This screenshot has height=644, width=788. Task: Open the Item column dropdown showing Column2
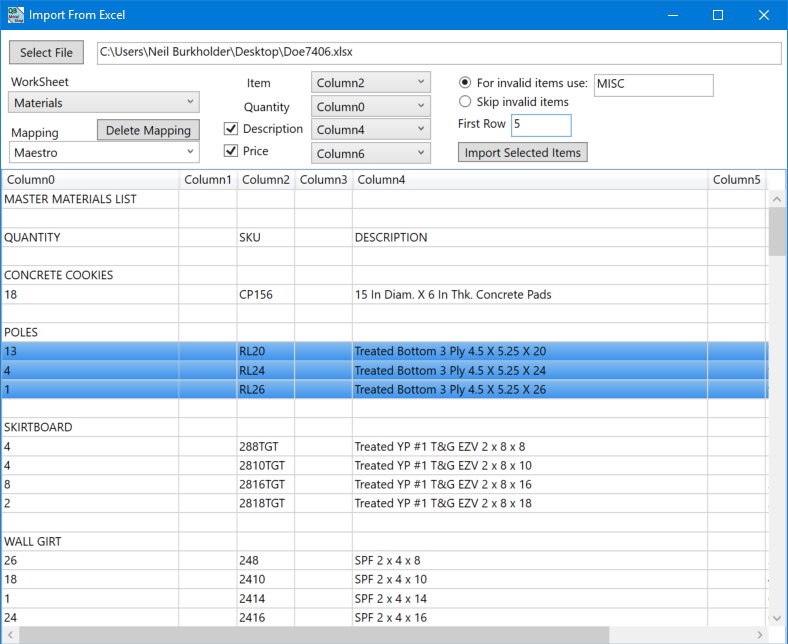click(370, 82)
